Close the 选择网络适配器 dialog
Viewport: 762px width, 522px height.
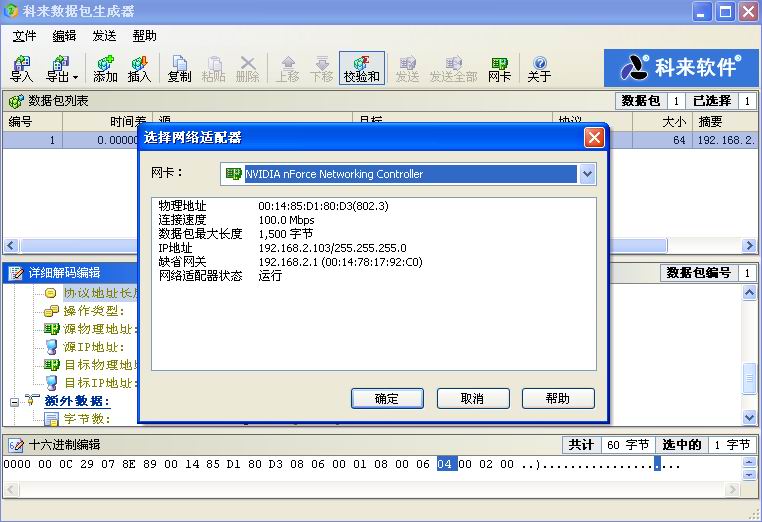[x=594, y=138]
